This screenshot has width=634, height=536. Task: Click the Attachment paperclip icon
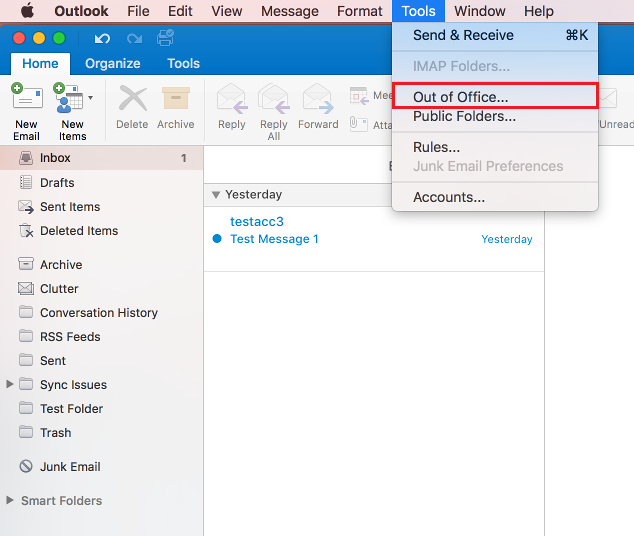coord(359,124)
